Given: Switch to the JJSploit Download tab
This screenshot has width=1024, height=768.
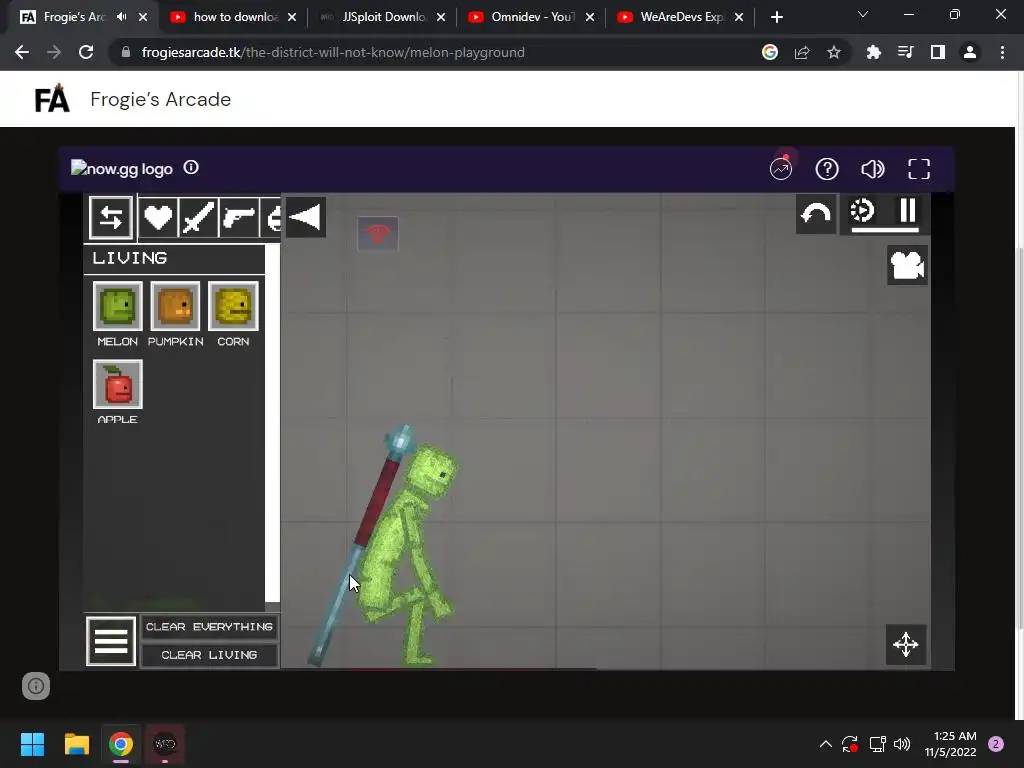Looking at the screenshot, I should coord(377,17).
